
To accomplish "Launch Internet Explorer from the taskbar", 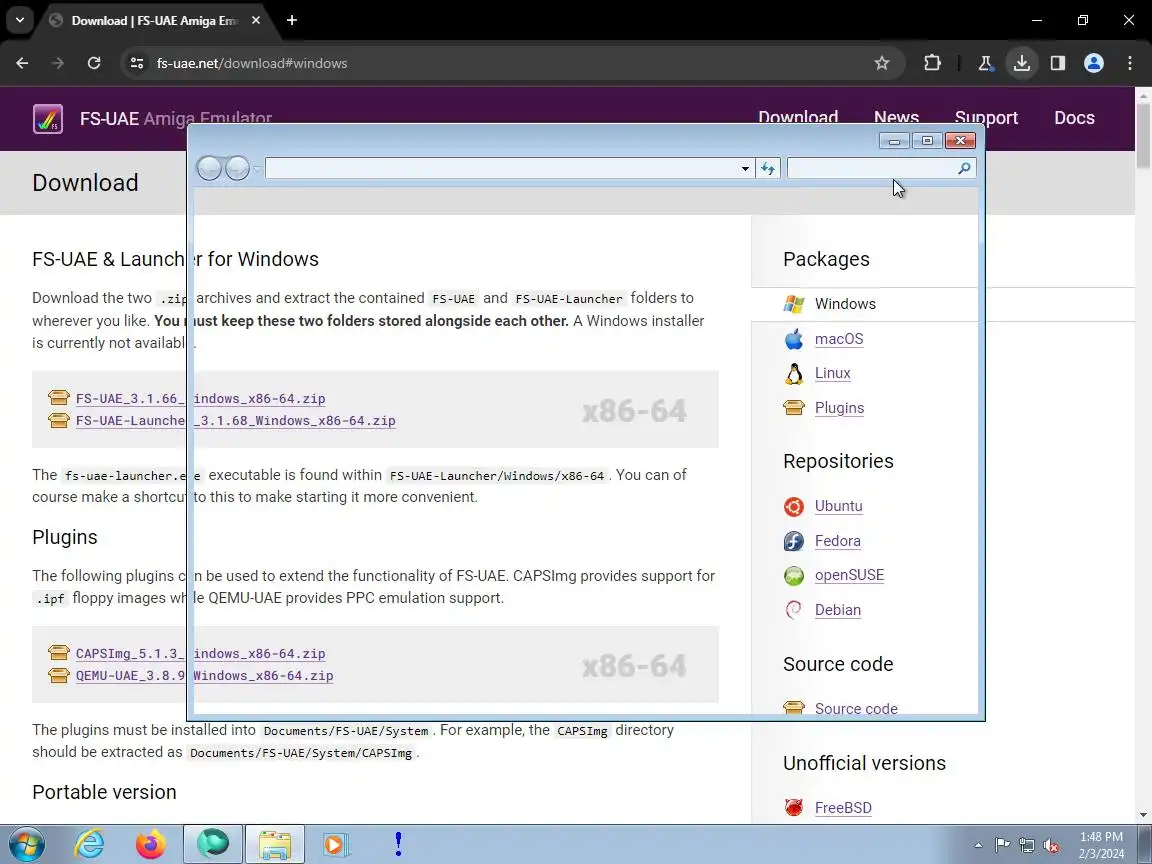I will click(x=90, y=844).
